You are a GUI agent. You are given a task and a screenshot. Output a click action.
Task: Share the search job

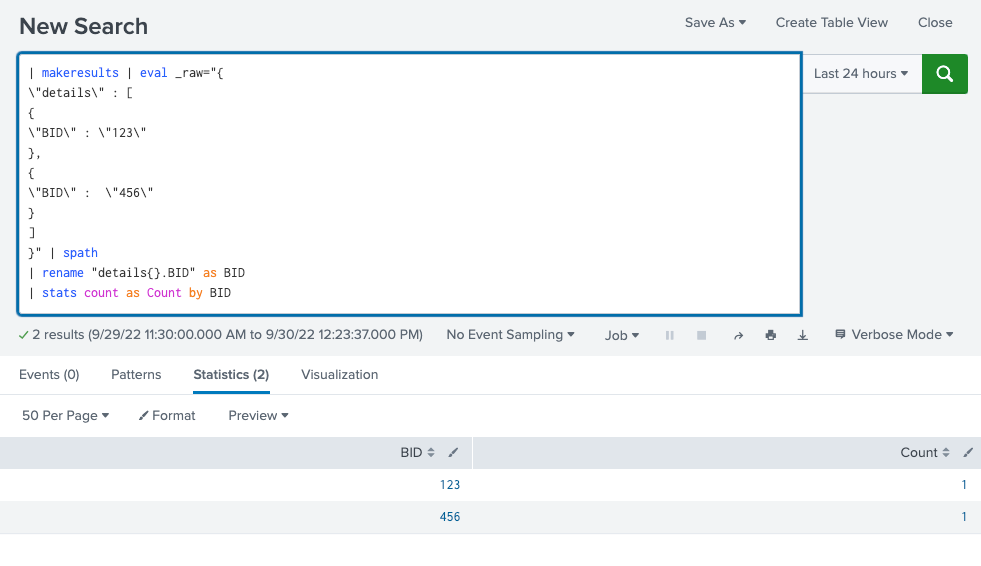(x=738, y=336)
